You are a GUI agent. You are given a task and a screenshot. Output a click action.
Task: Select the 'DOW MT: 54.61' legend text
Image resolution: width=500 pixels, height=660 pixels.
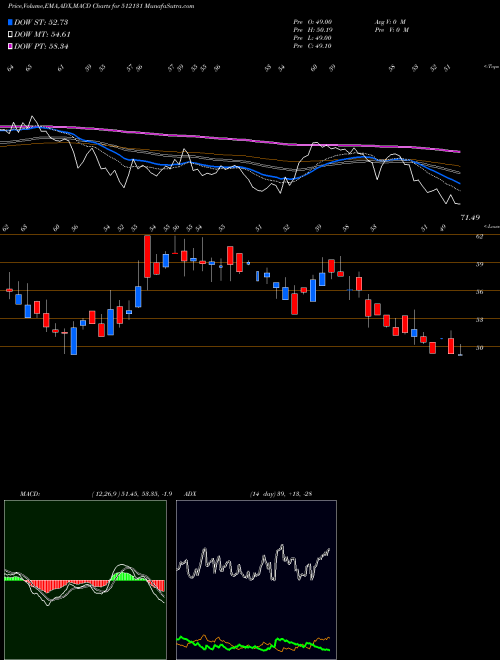[x=42, y=35]
